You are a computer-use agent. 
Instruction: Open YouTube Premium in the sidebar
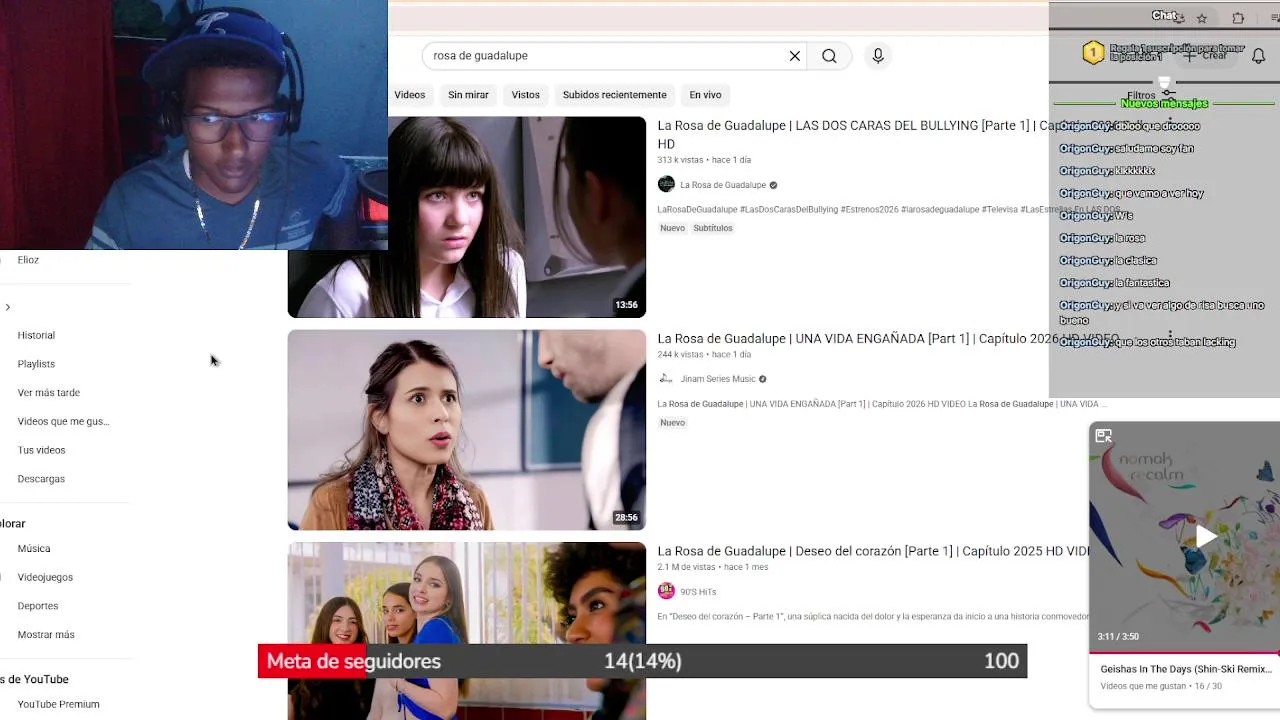[58, 704]
